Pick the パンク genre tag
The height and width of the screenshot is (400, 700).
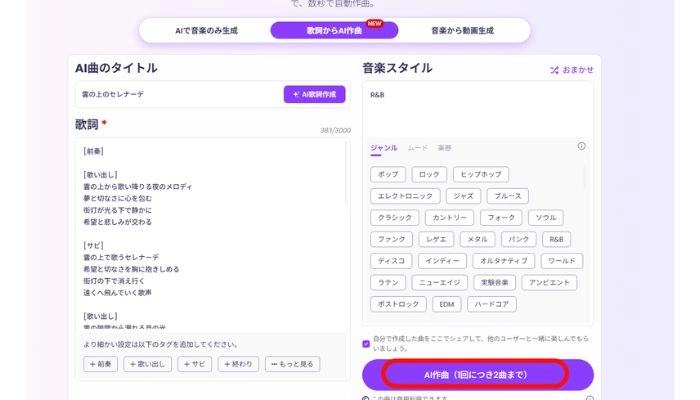(x=518, y=239)
